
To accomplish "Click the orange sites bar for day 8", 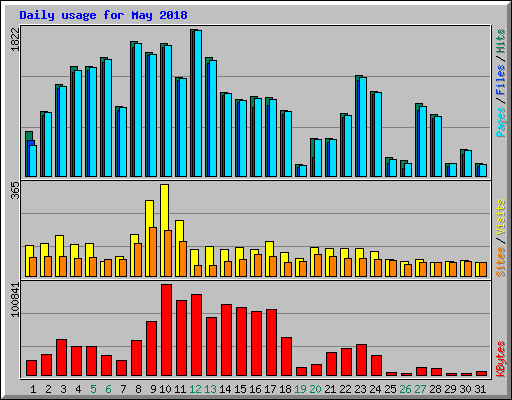I will (138, 260).
